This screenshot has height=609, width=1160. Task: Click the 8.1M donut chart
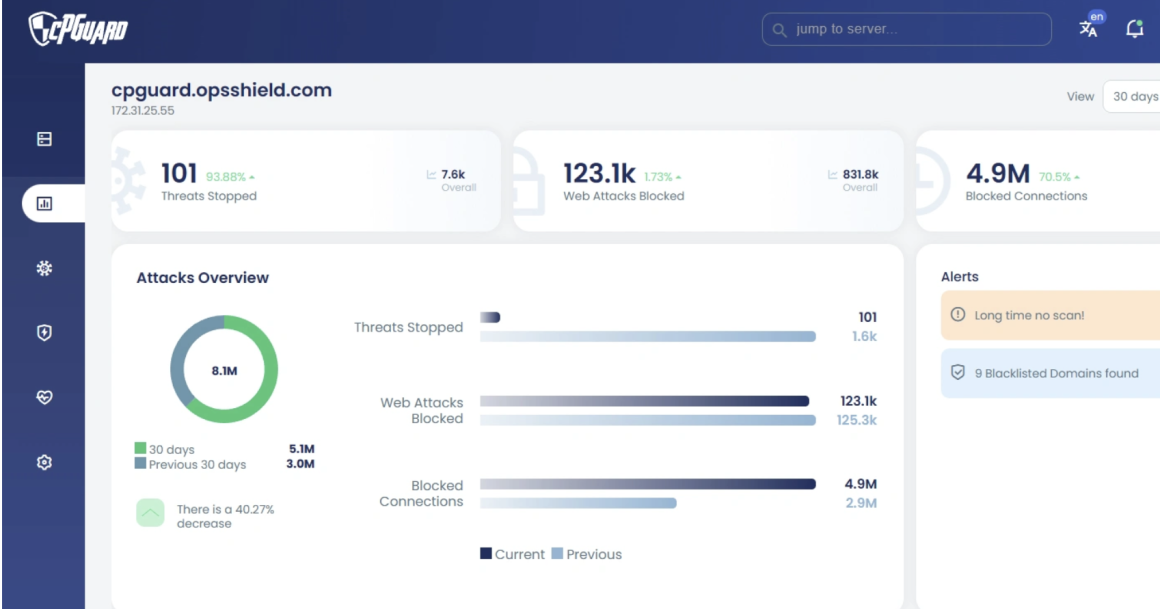pos(224,369)
